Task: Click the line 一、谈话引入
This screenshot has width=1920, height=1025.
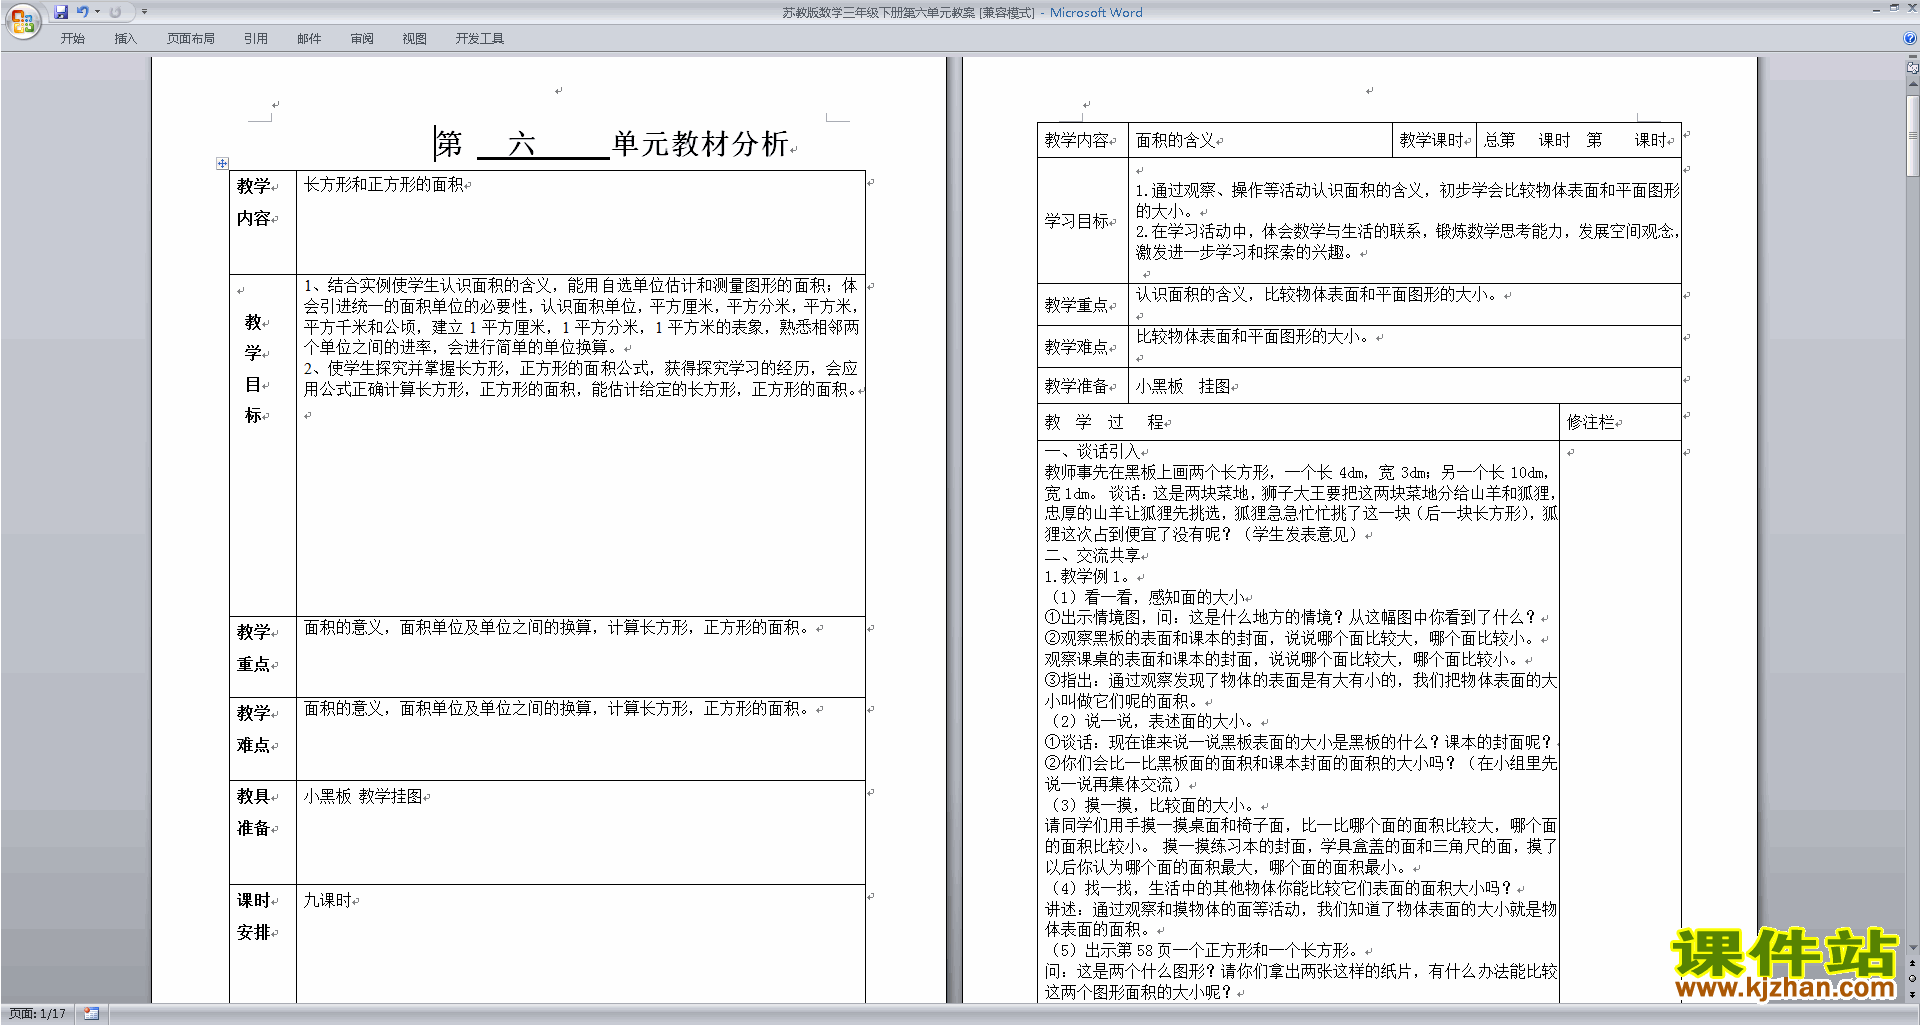Action: [x=1092, y=452]
